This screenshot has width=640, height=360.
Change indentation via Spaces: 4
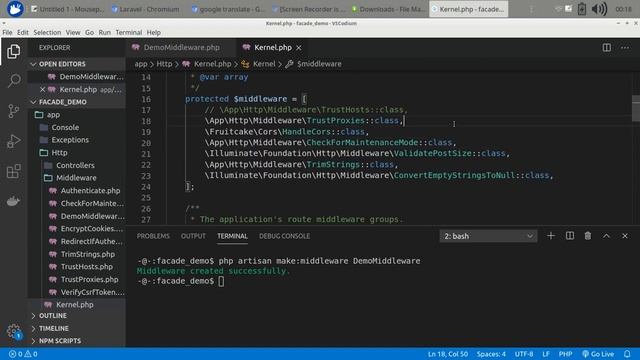tap(491, 354)
